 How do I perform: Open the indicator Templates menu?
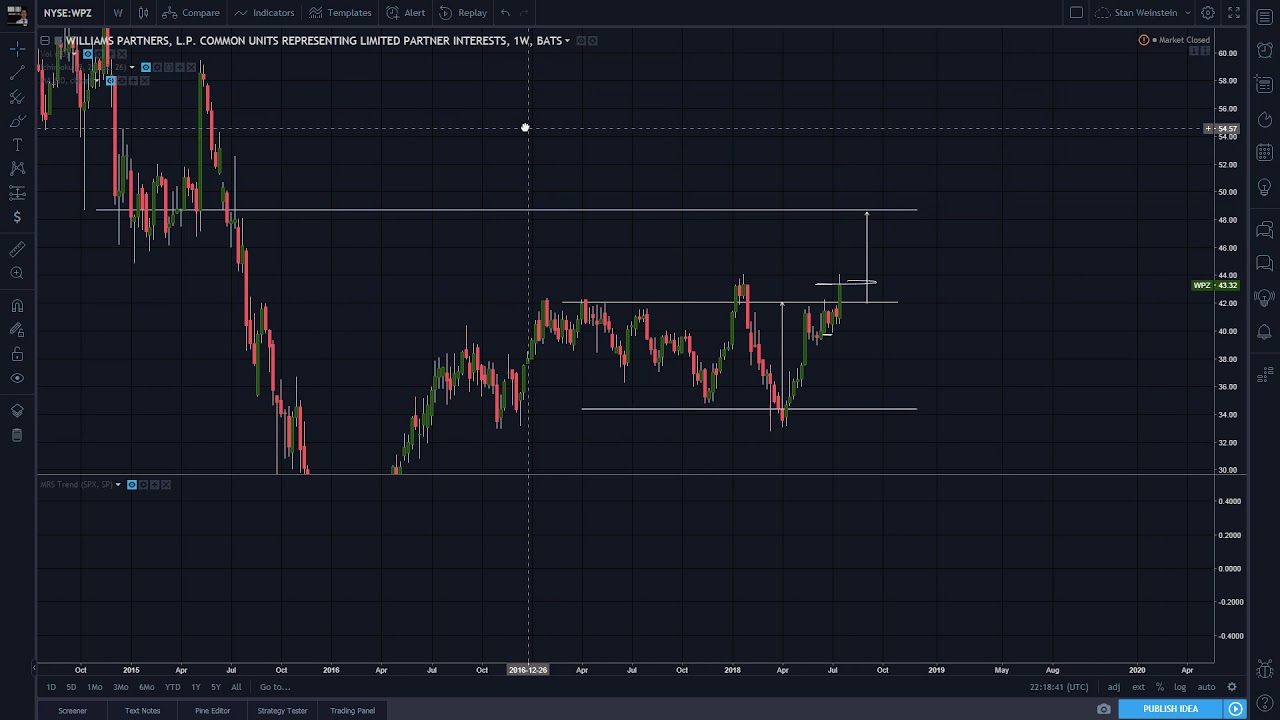pyautogui.click(x=340, y=13)
